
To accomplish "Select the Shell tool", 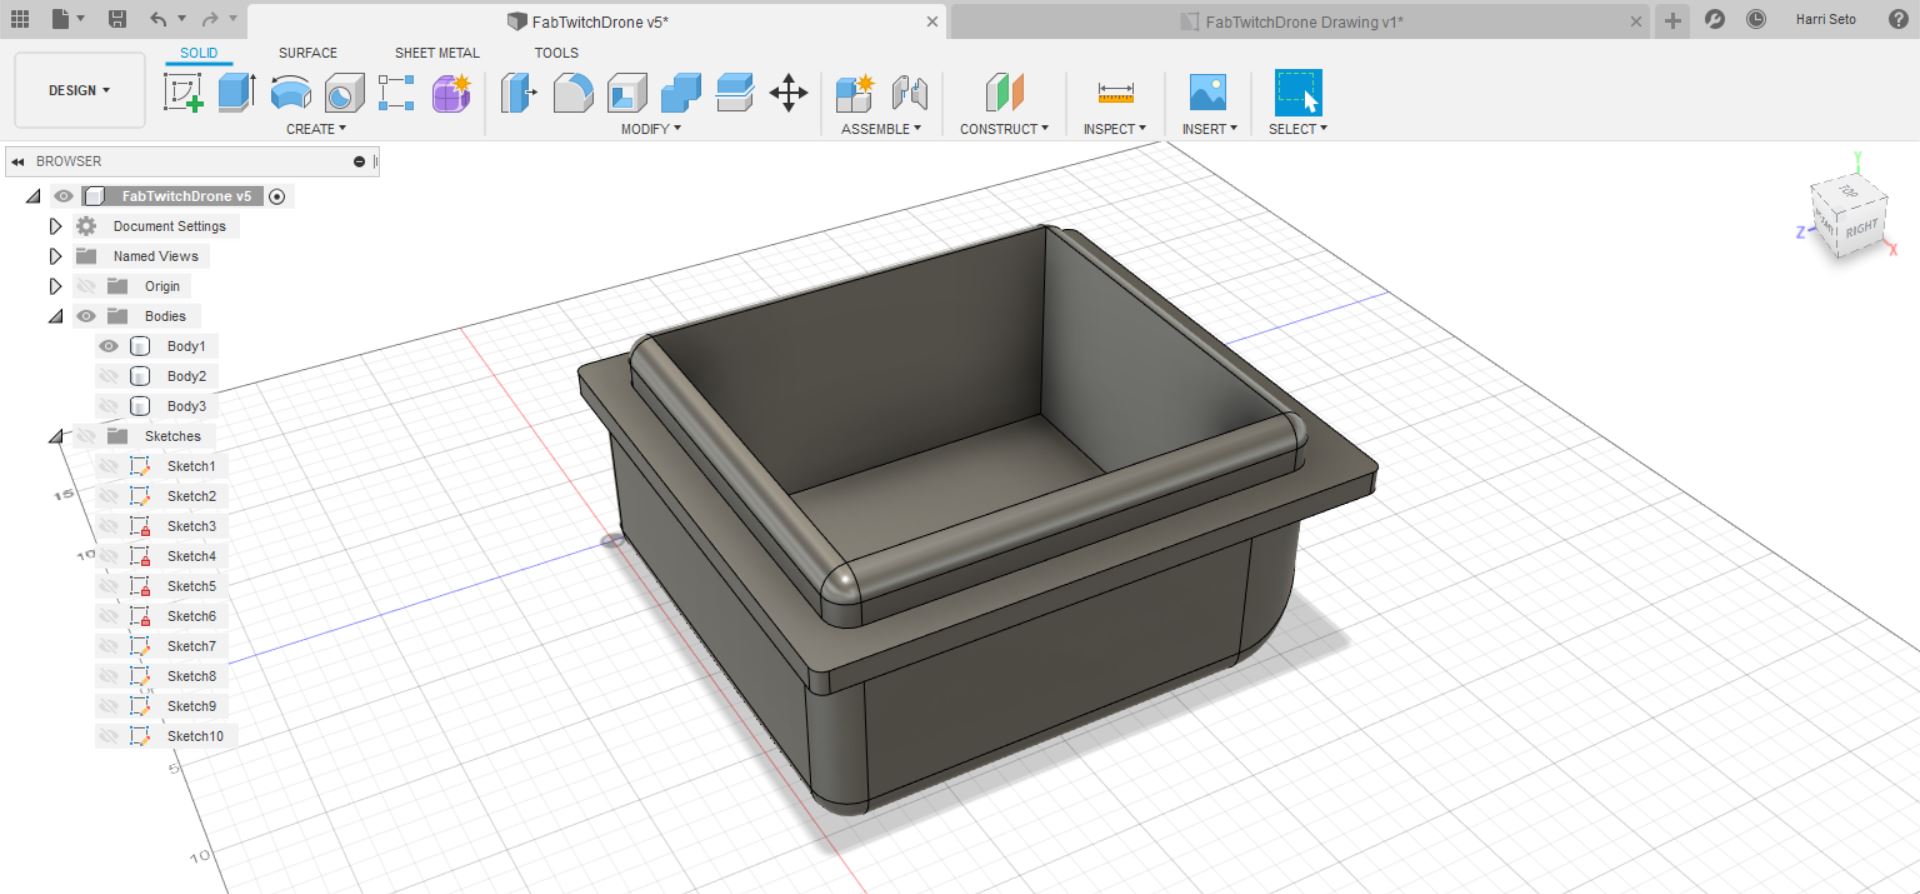I will pyautogui.click(x=627, y=92).
